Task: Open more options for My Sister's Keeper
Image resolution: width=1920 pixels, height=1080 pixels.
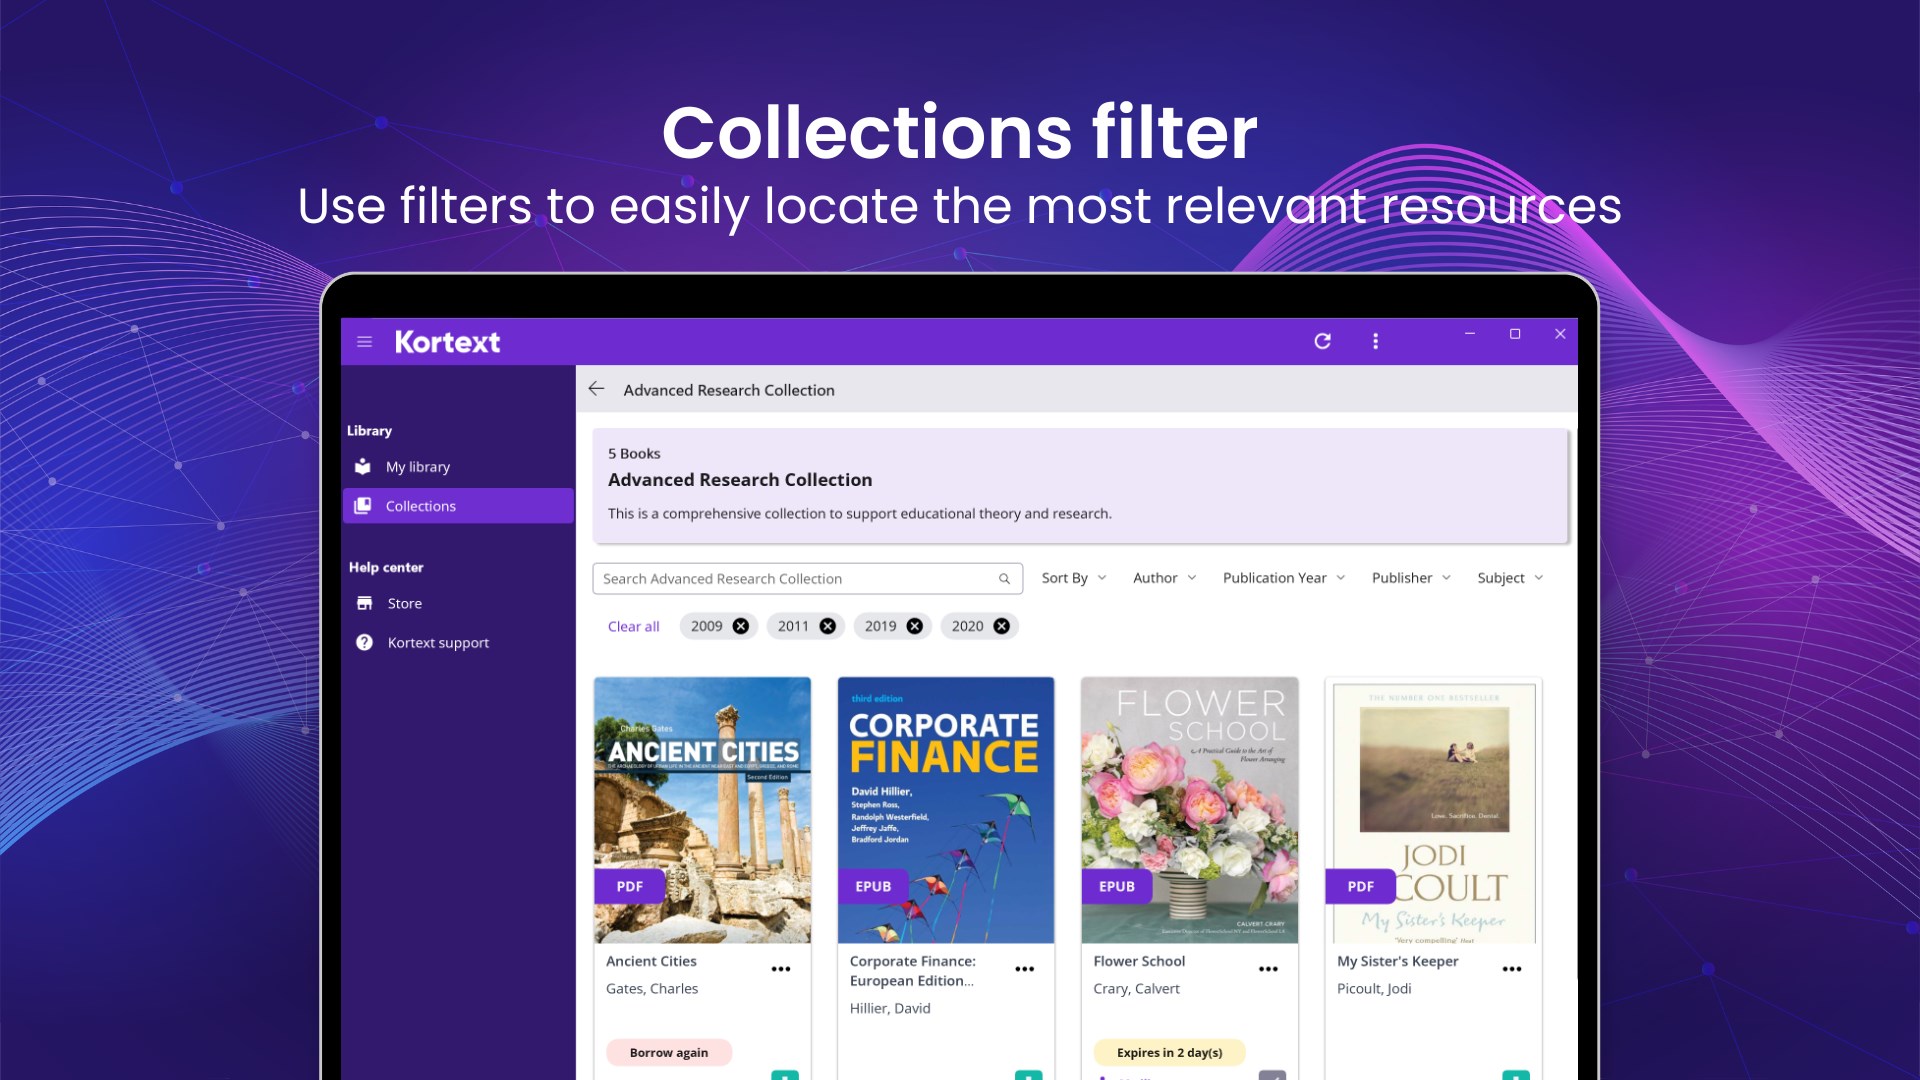Action: (1512, 969)
